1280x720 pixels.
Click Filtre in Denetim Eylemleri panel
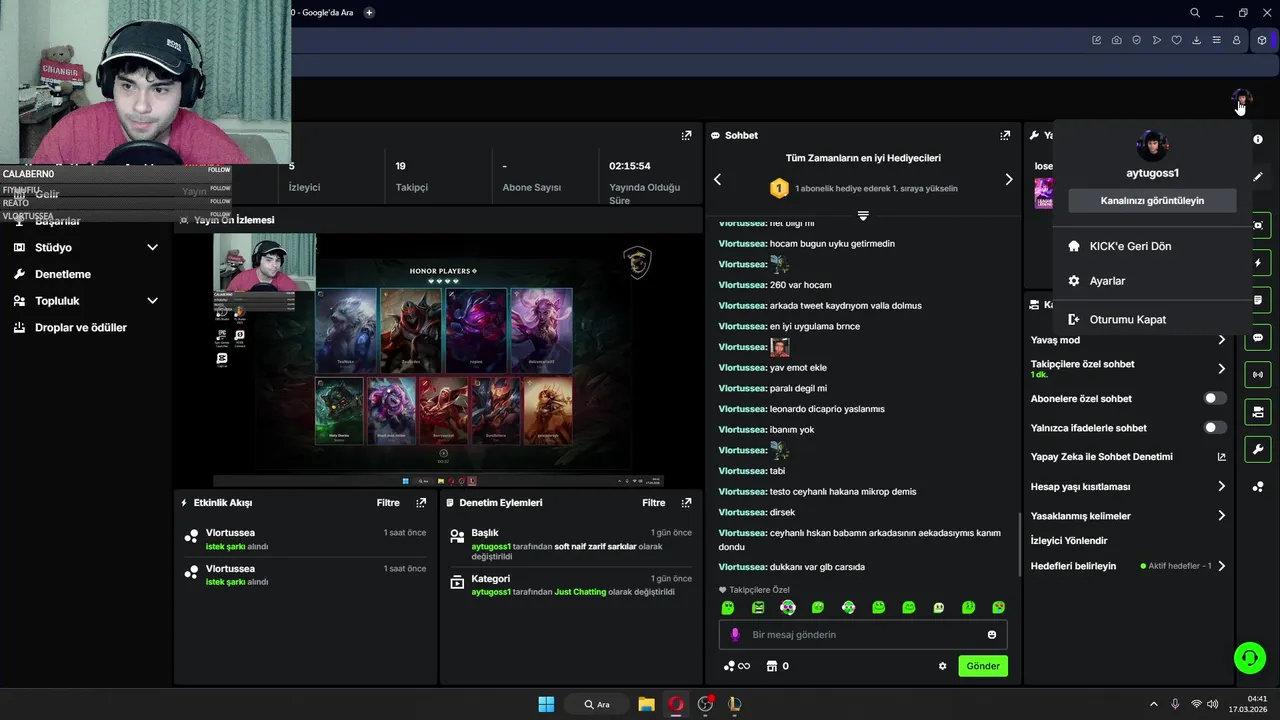pyautogui.click(x=653, y=503)
